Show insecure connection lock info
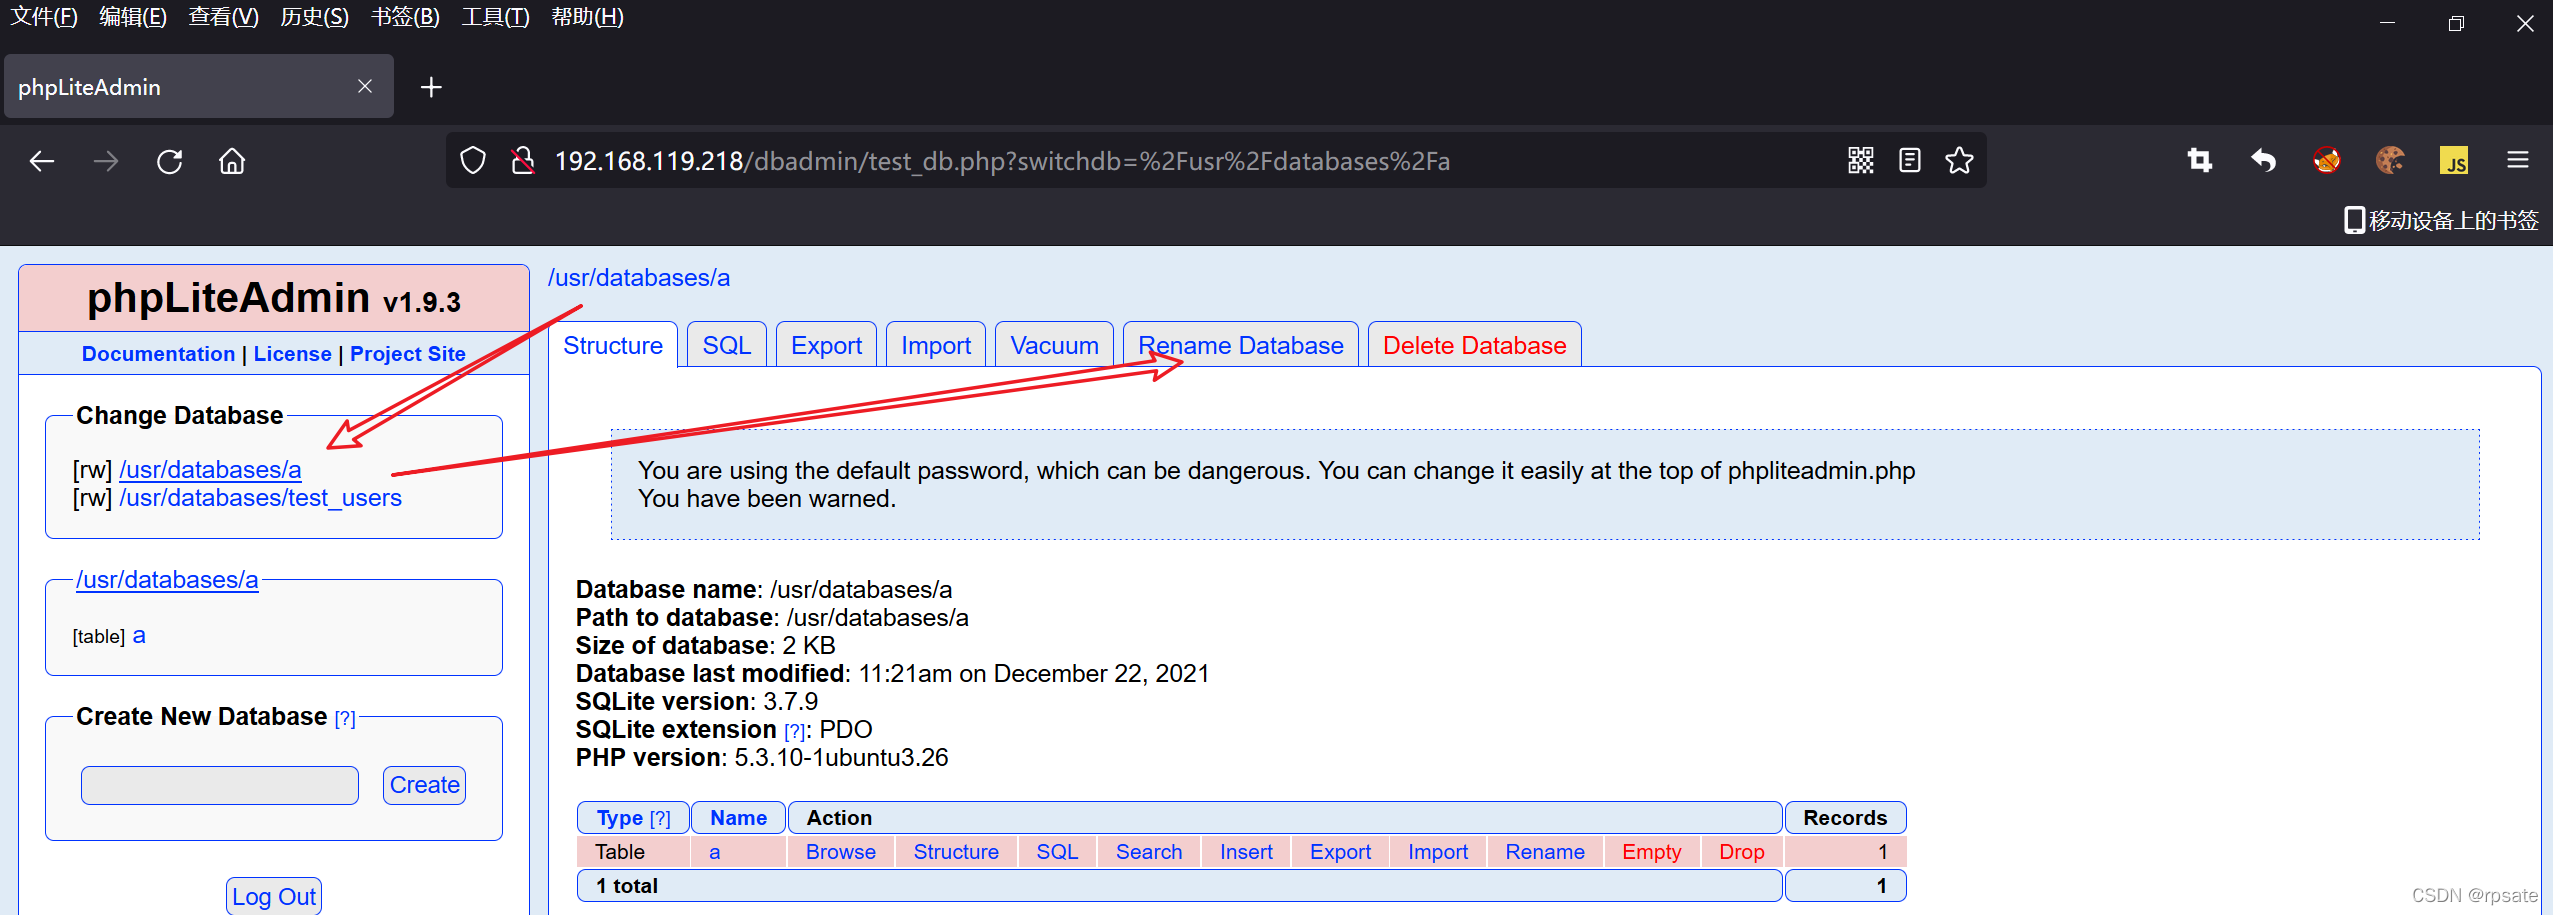The image size is (2553, 915). pos(522,161)
